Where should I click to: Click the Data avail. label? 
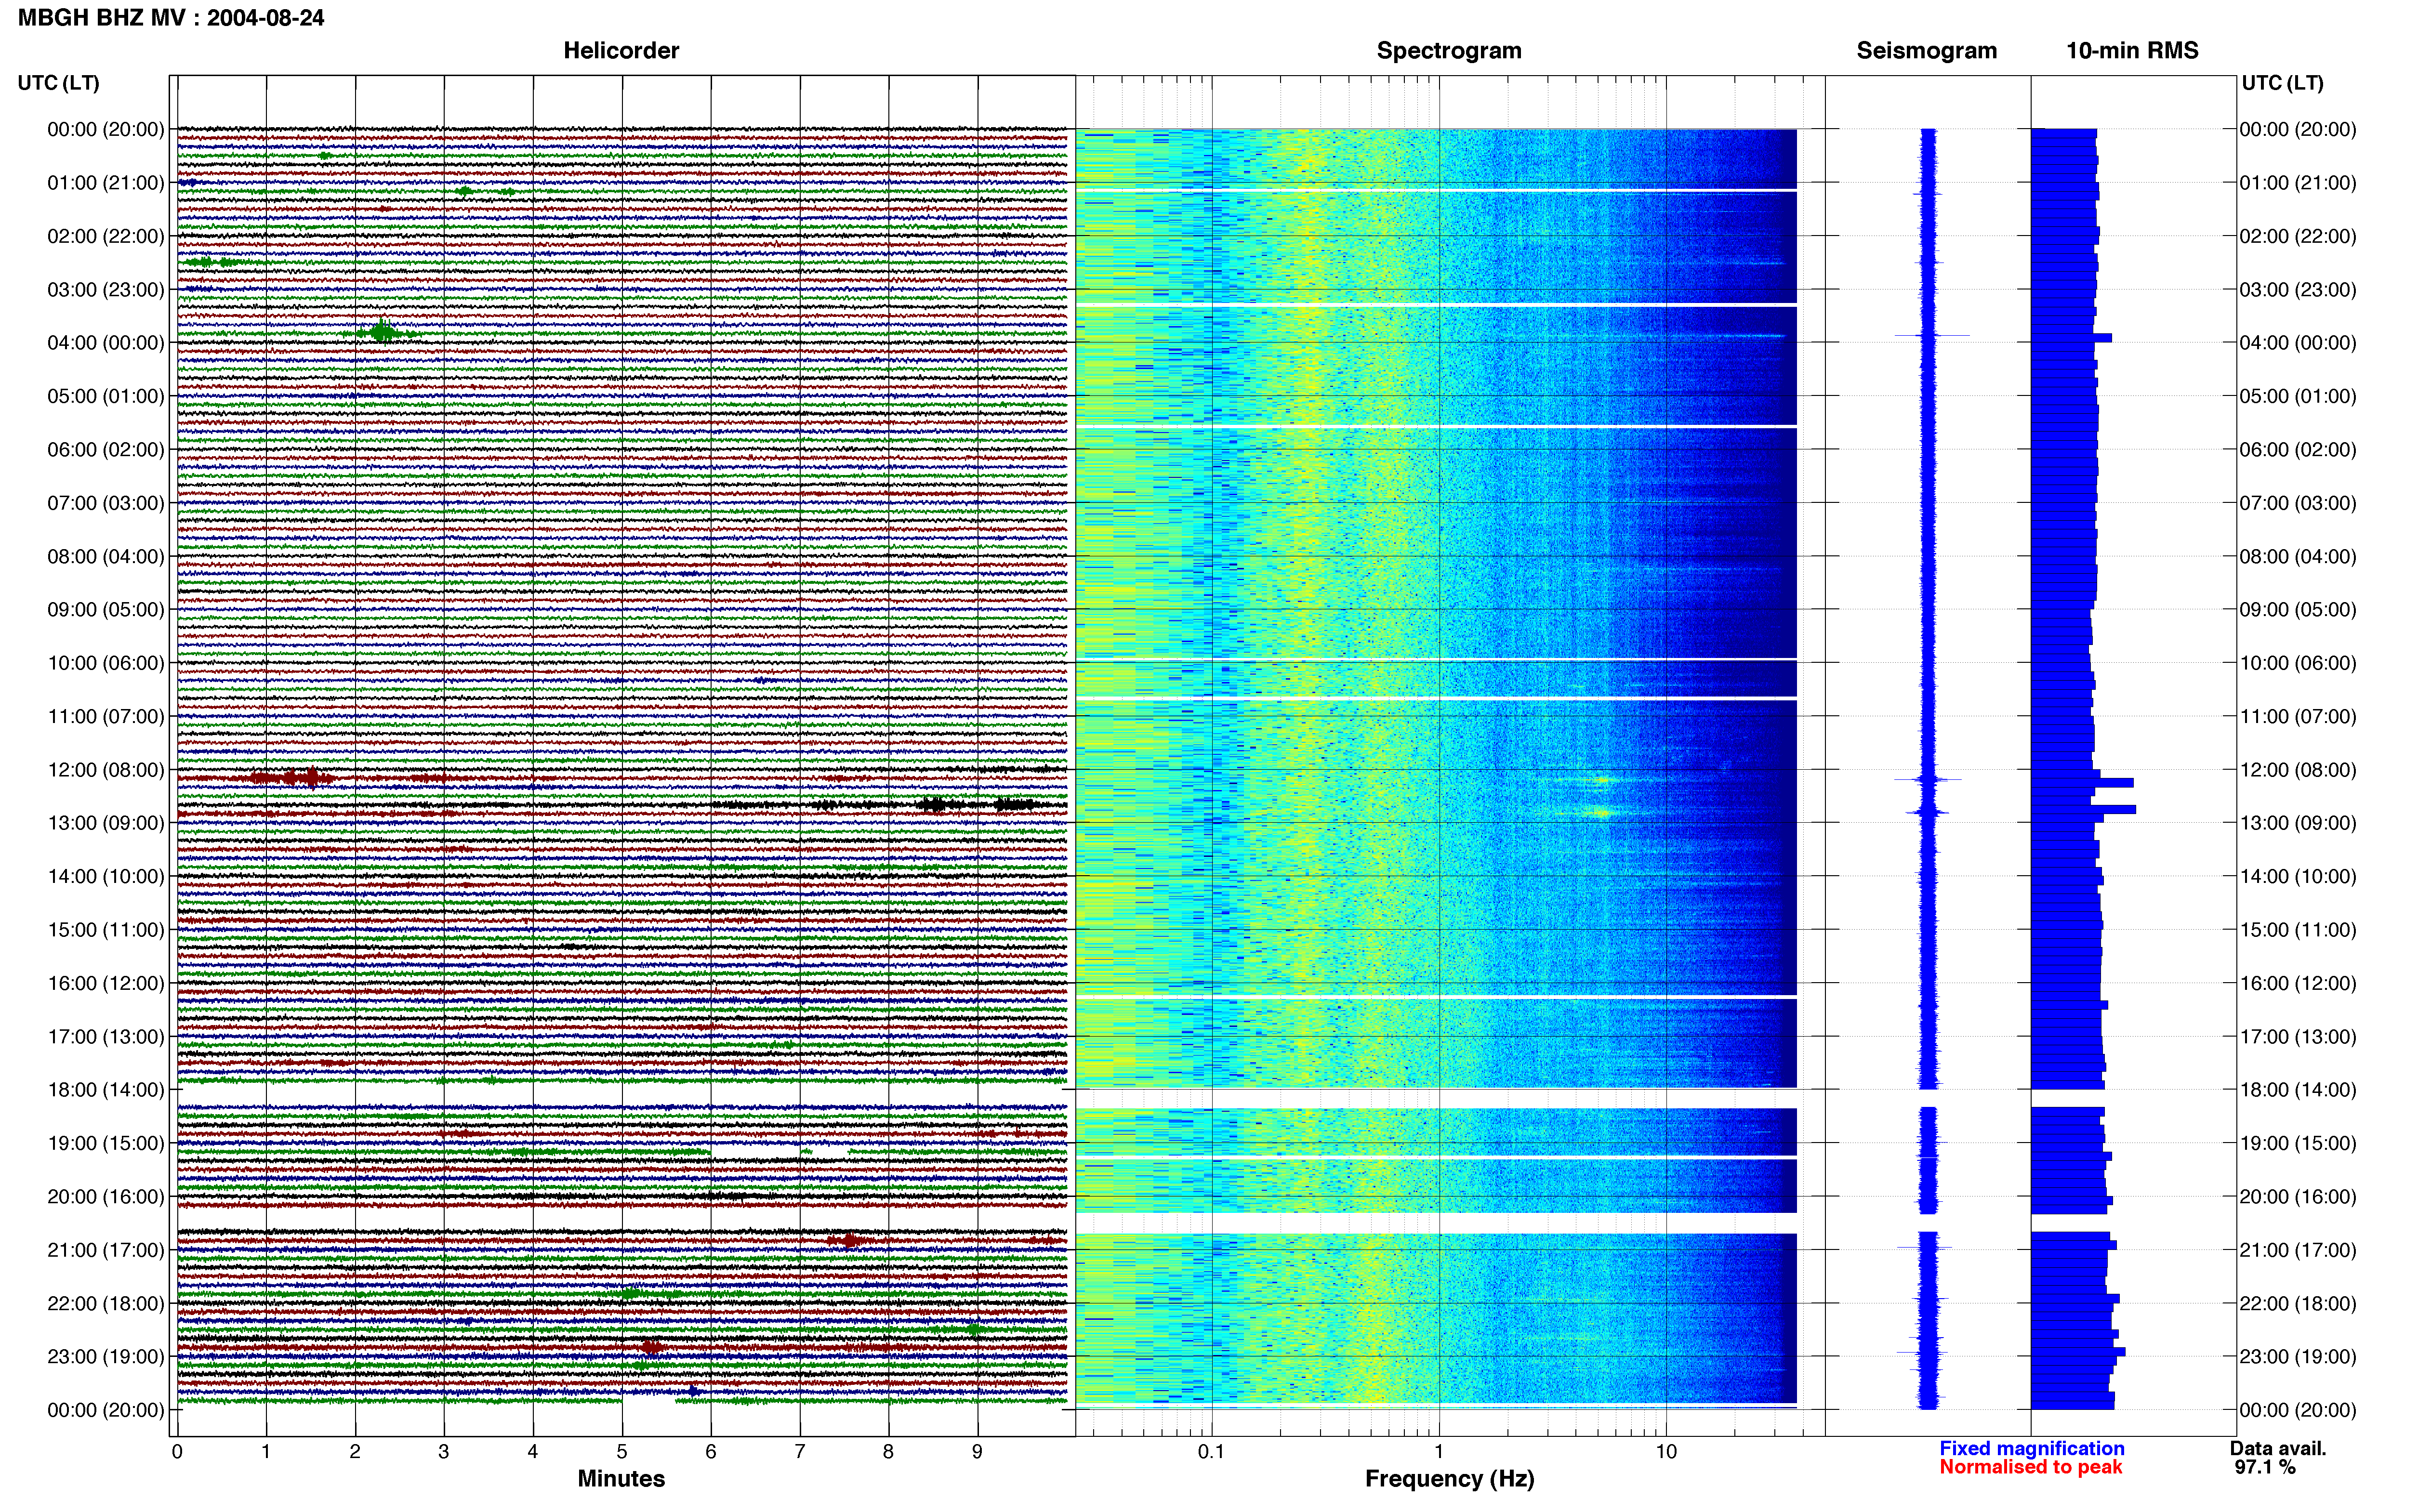pyautogui.click(x=2278, y=1448)
